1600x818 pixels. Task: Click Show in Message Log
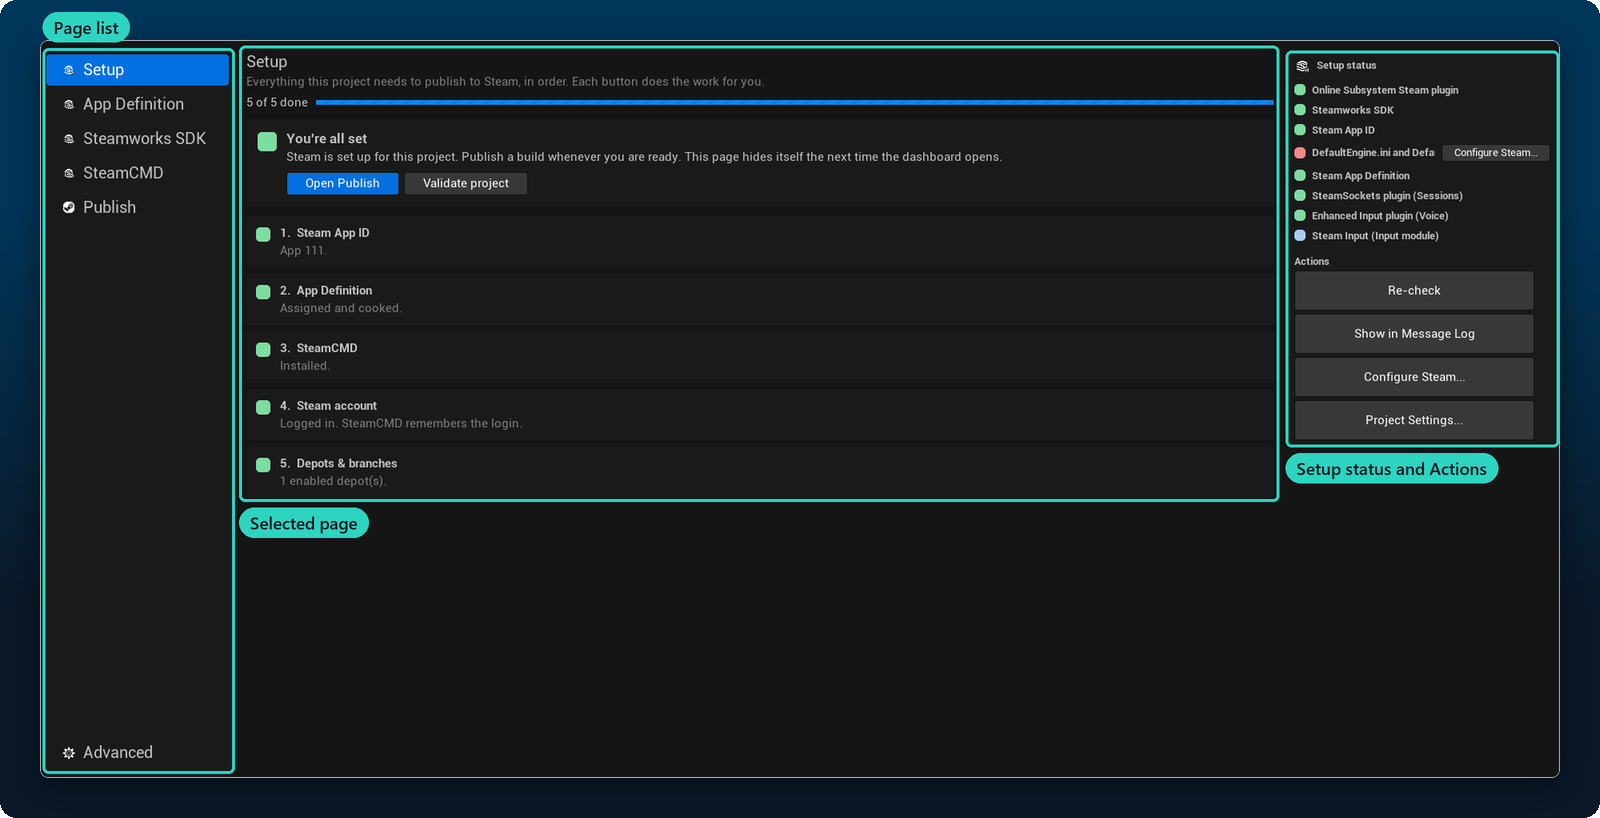click(1414, 334)
